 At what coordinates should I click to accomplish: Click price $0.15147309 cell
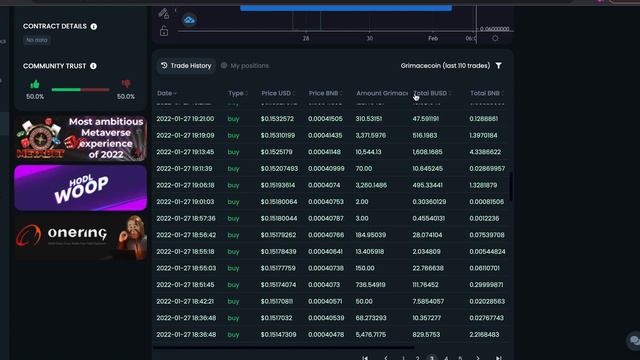[278, 335]
